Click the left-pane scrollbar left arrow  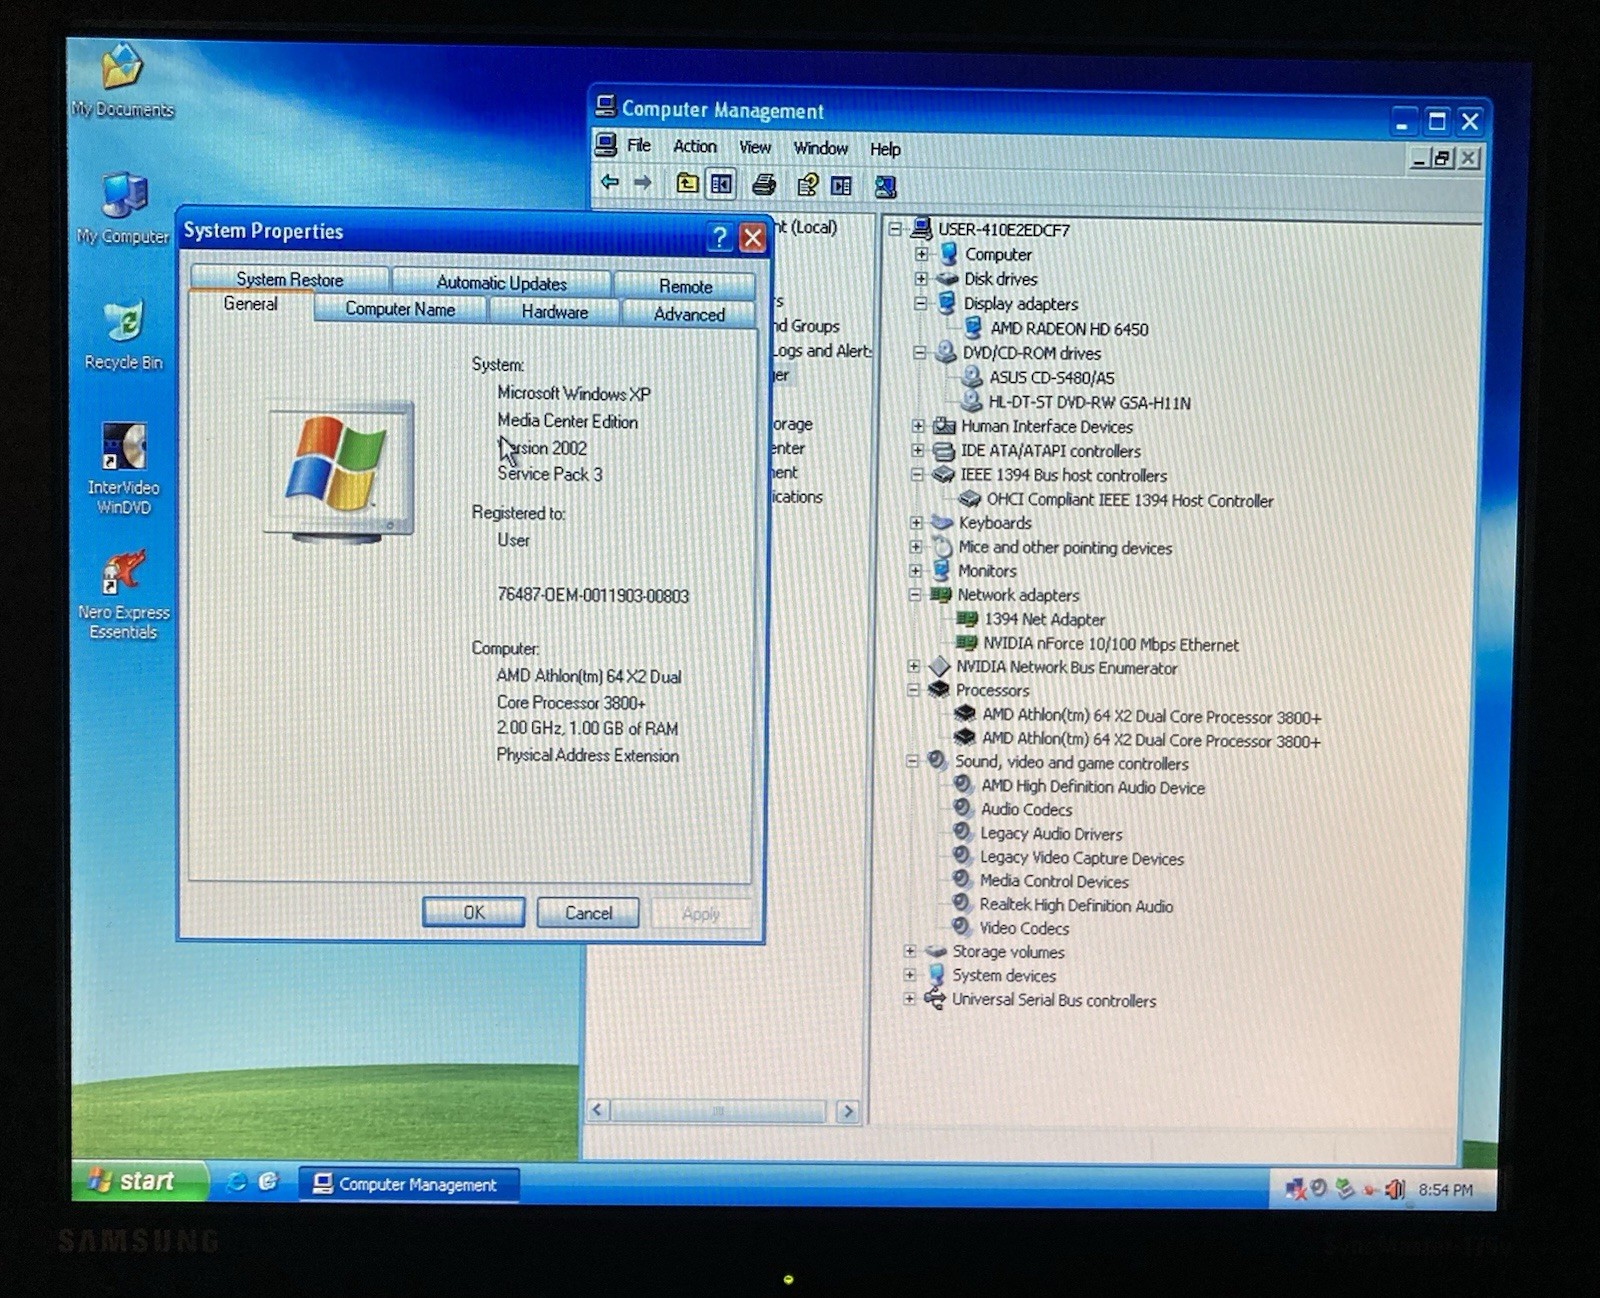click(x=598, y=1110)
